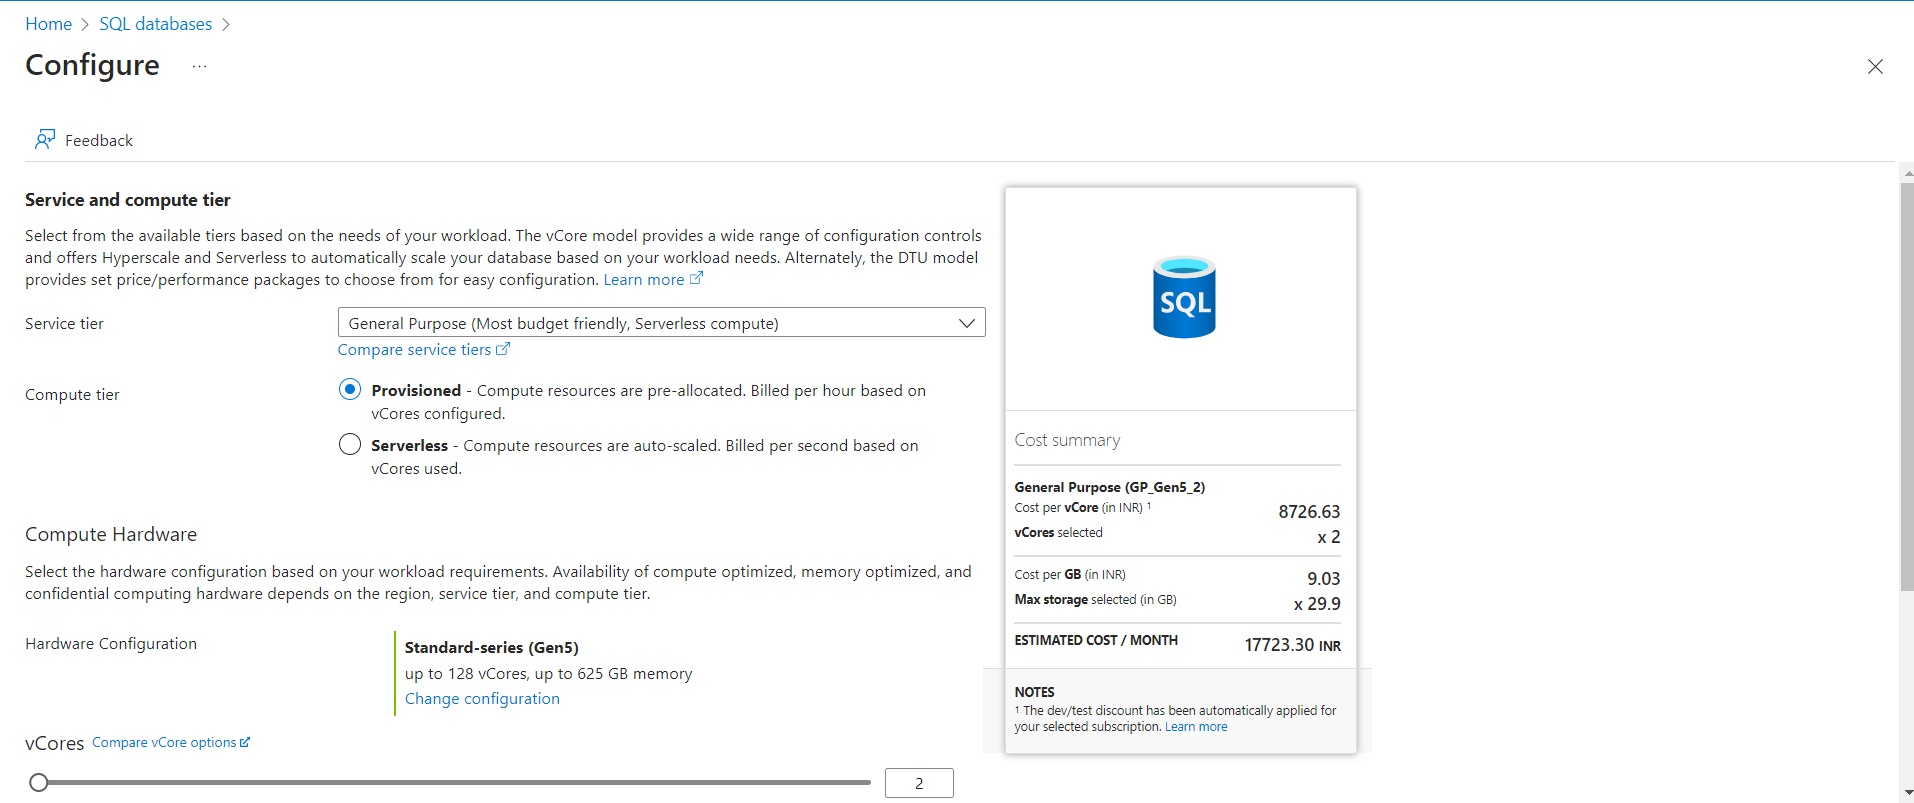Click the SQL database logo
This screenshot has width=1914, height=803.
(x=1183, y=297)
